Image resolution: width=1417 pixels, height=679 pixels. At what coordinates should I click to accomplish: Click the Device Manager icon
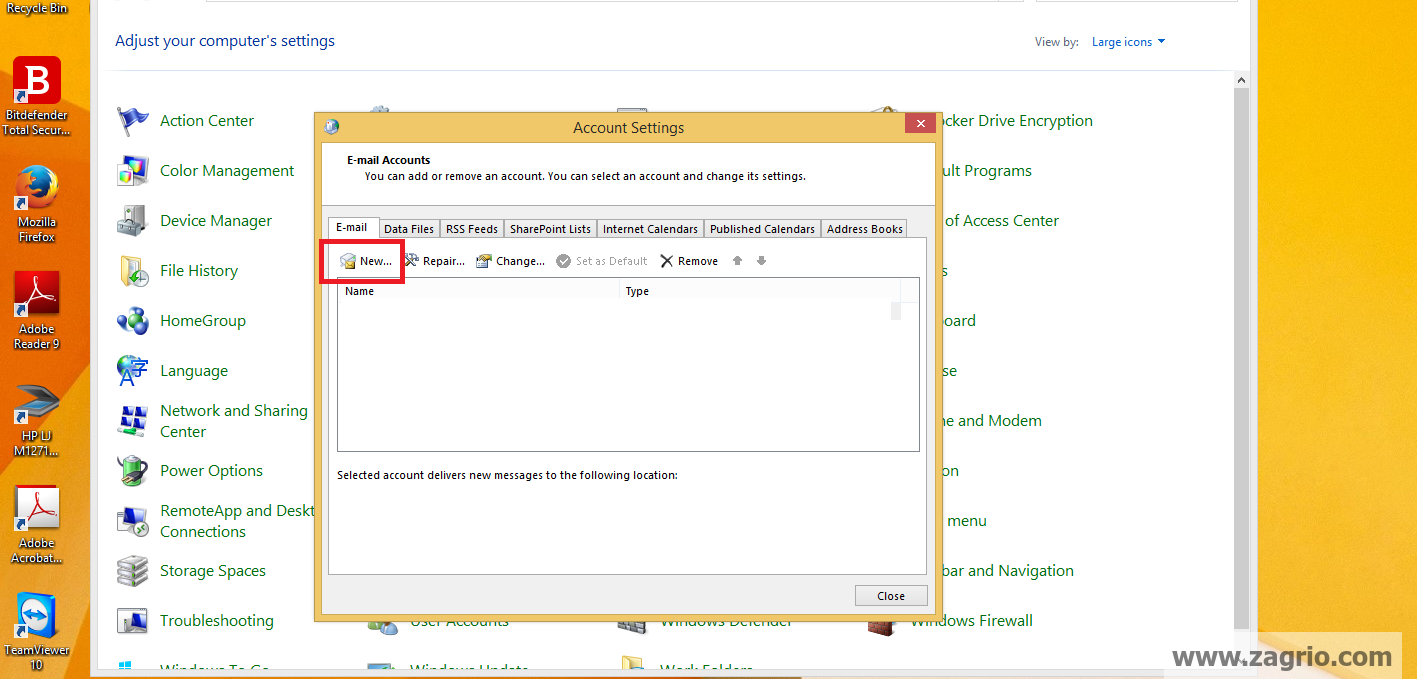[x=133, y=221]
